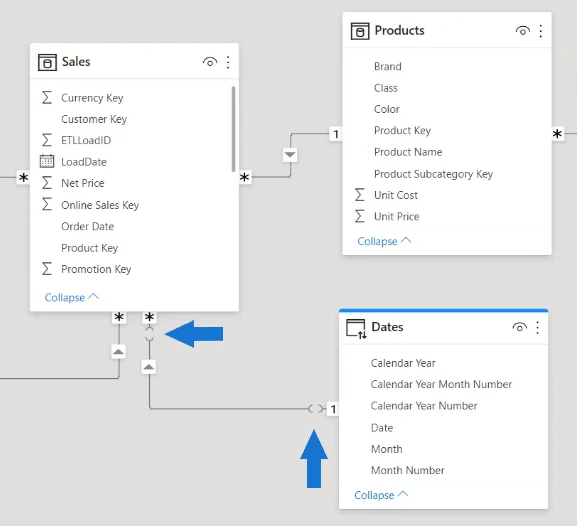The image size is (577, 526).
Task: Click the Sales table field list scrollbar
Action: tap(233, 129)
